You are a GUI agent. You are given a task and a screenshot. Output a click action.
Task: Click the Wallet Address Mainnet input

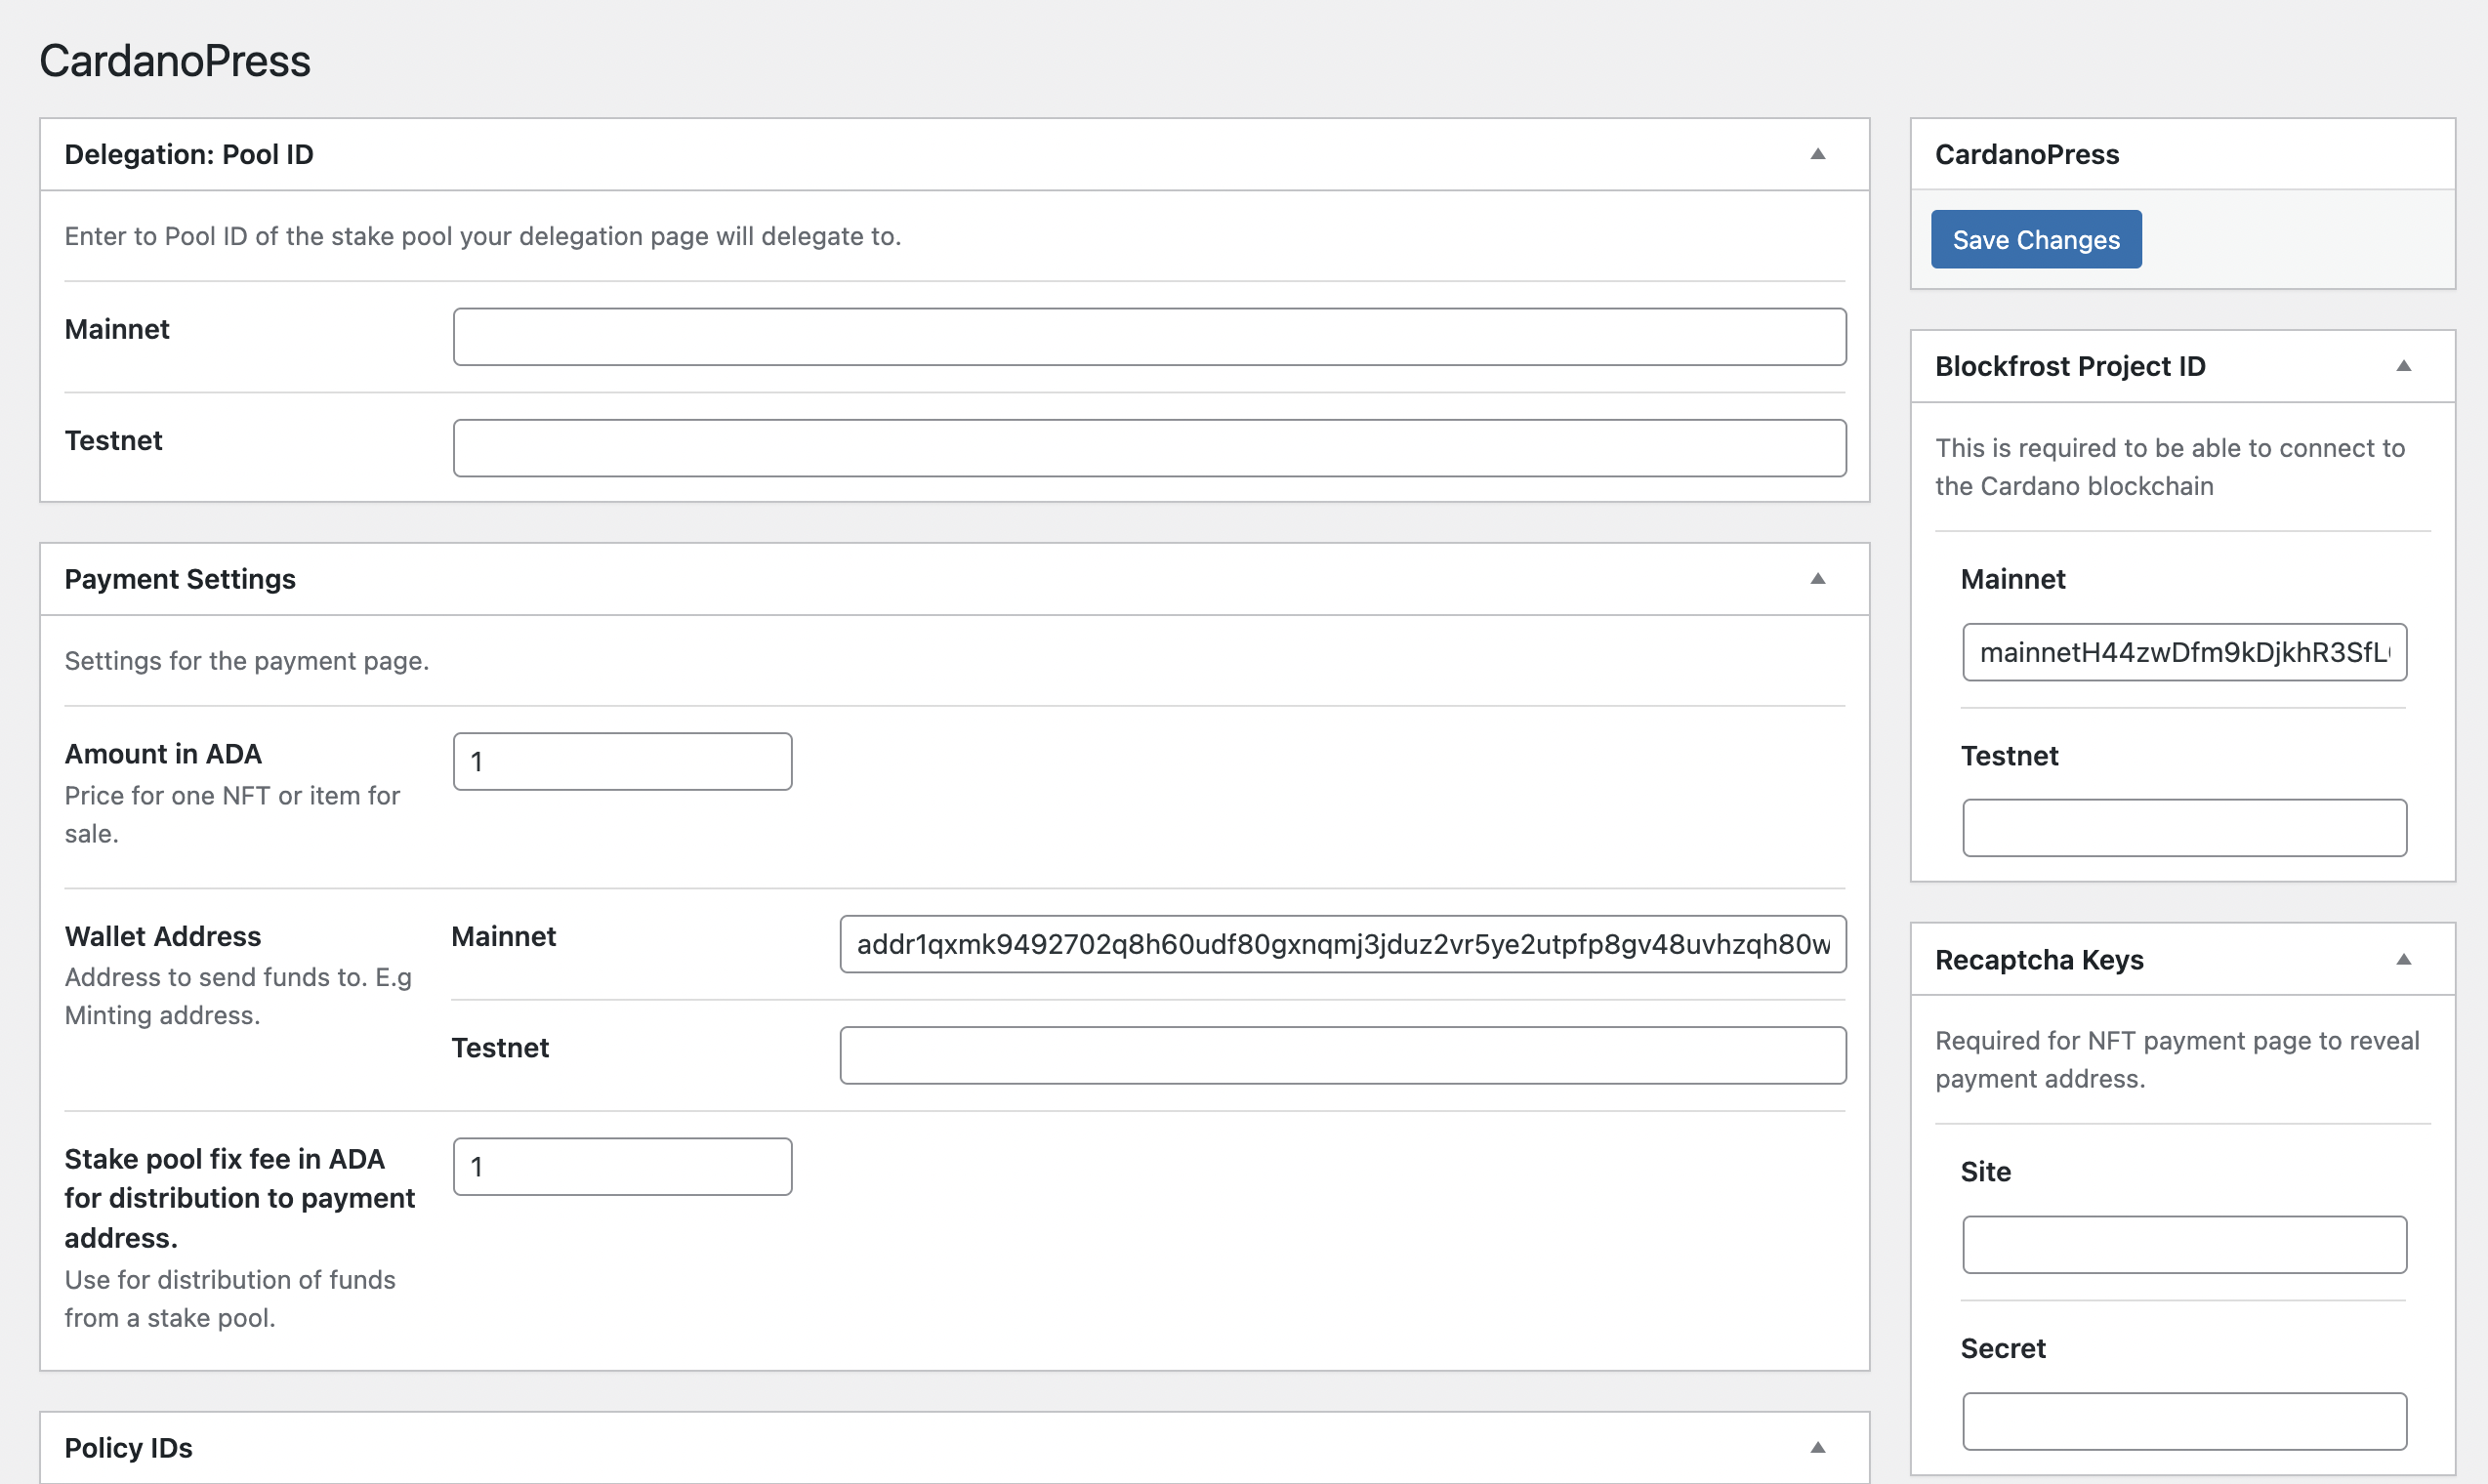tap(1343, 944)
